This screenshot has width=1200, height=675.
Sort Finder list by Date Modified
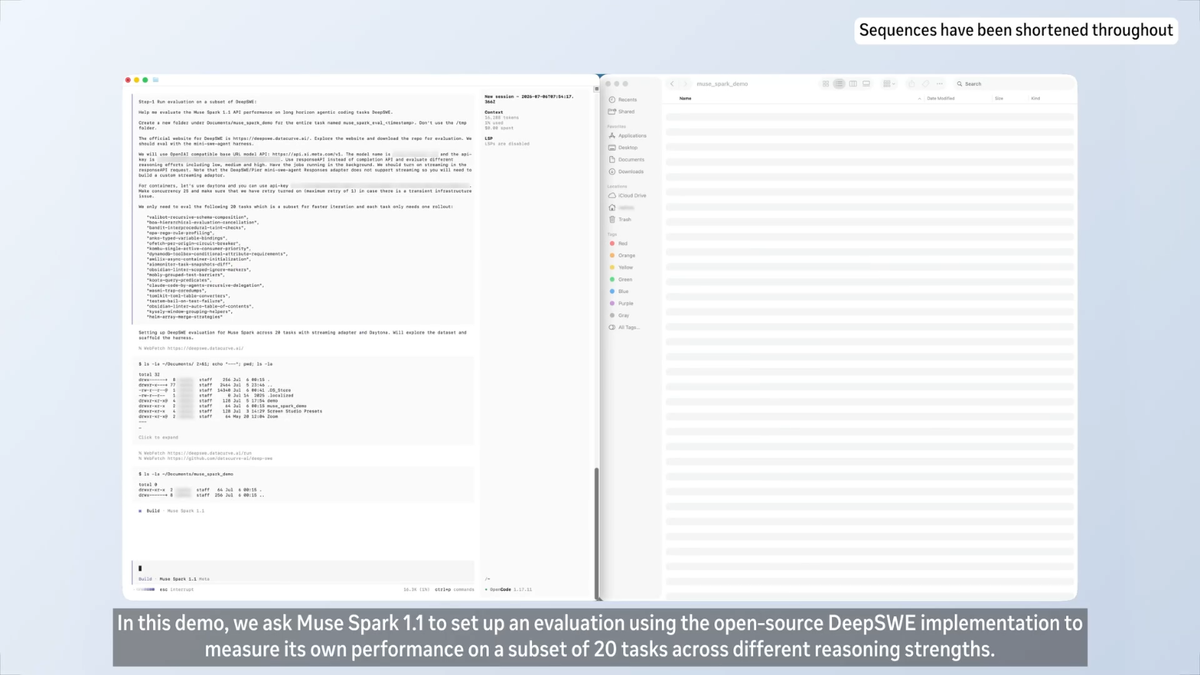(x=941, y=98)
